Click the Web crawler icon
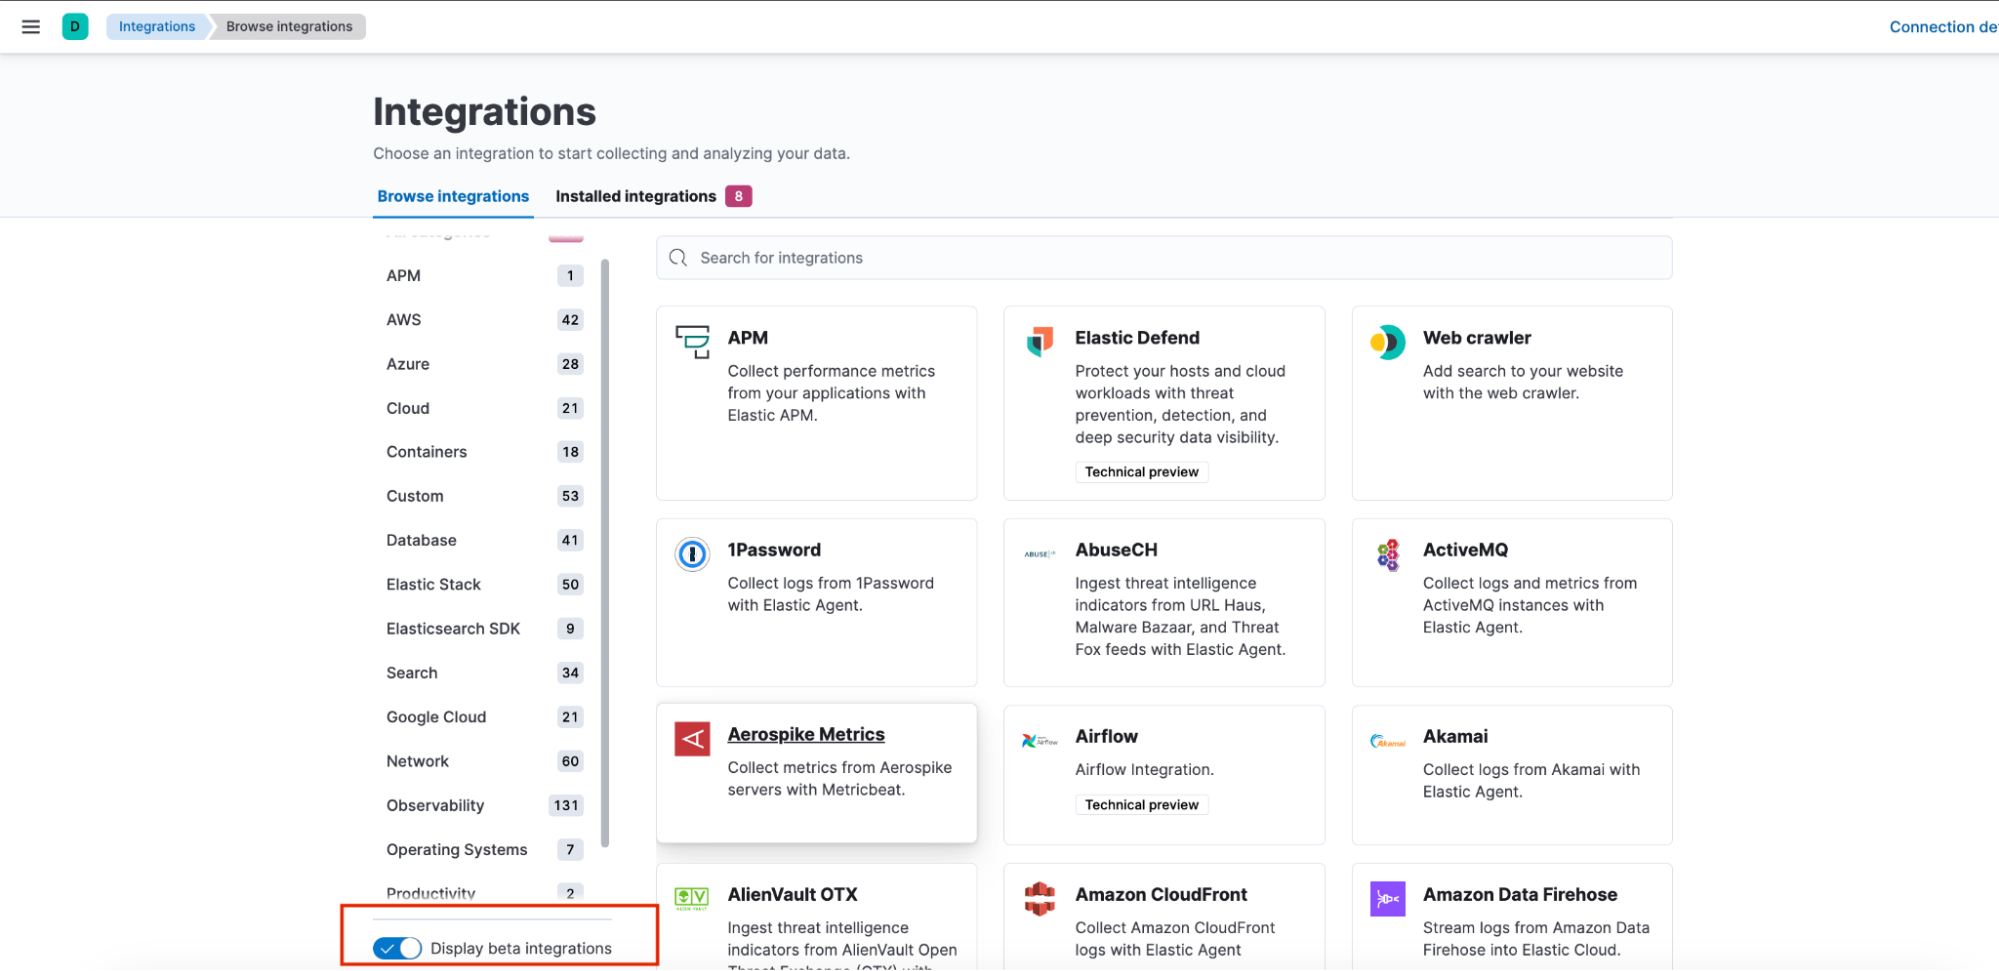Viewport: 1999px width, 971px height. tap(1387, 342)
